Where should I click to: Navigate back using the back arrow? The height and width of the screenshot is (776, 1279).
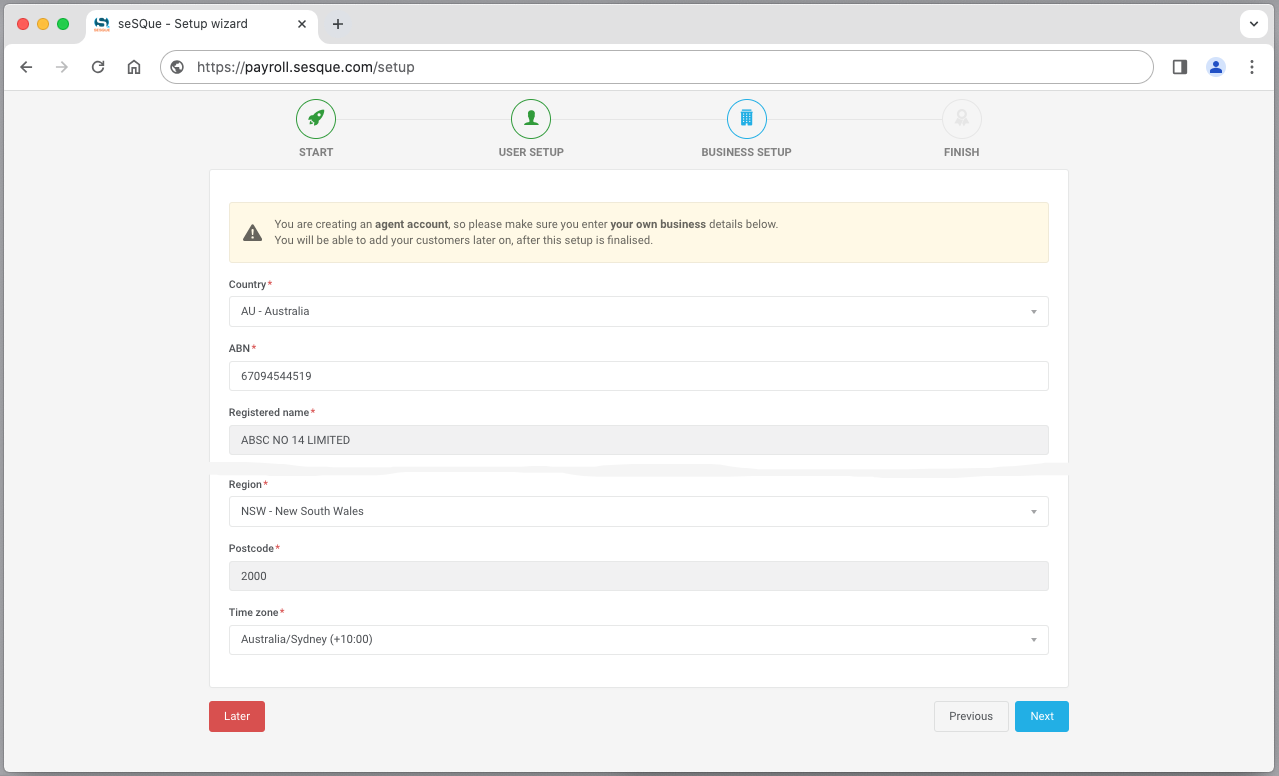pos(27,67)
